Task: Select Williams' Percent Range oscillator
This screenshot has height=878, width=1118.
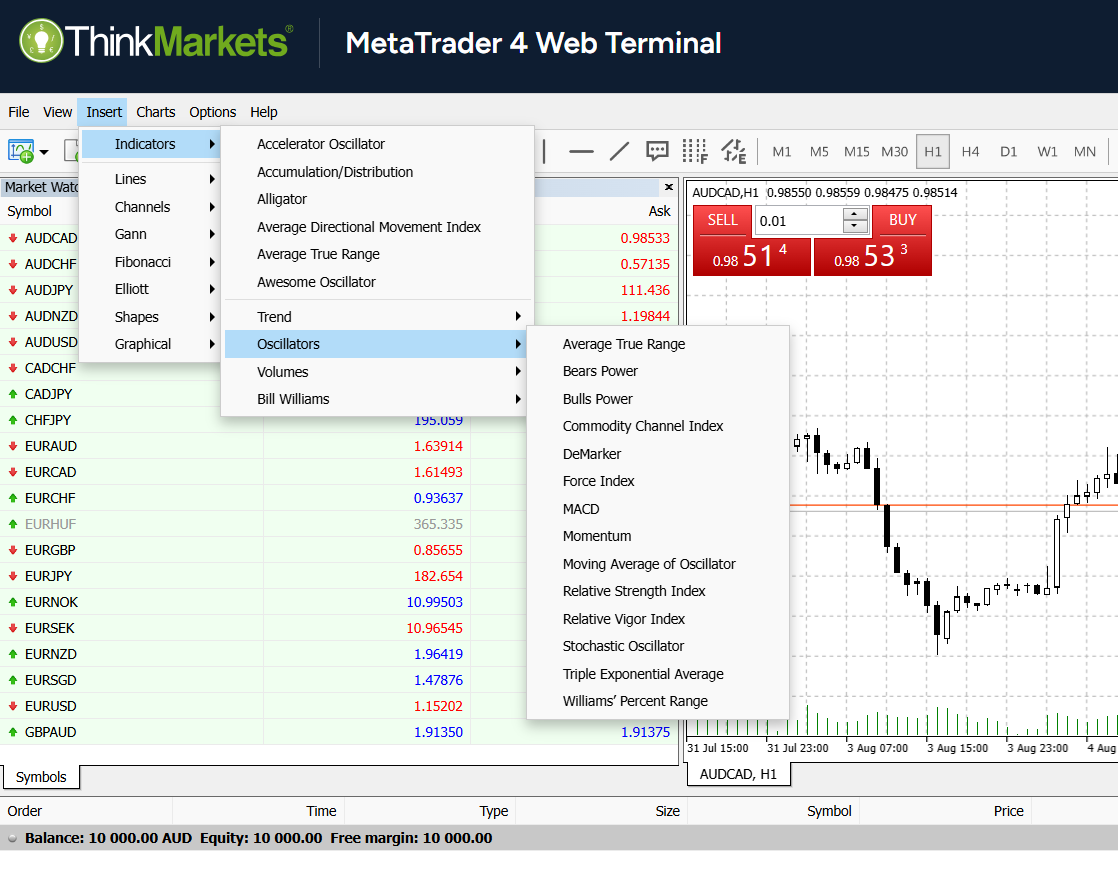Action: [x=657, y=701]
